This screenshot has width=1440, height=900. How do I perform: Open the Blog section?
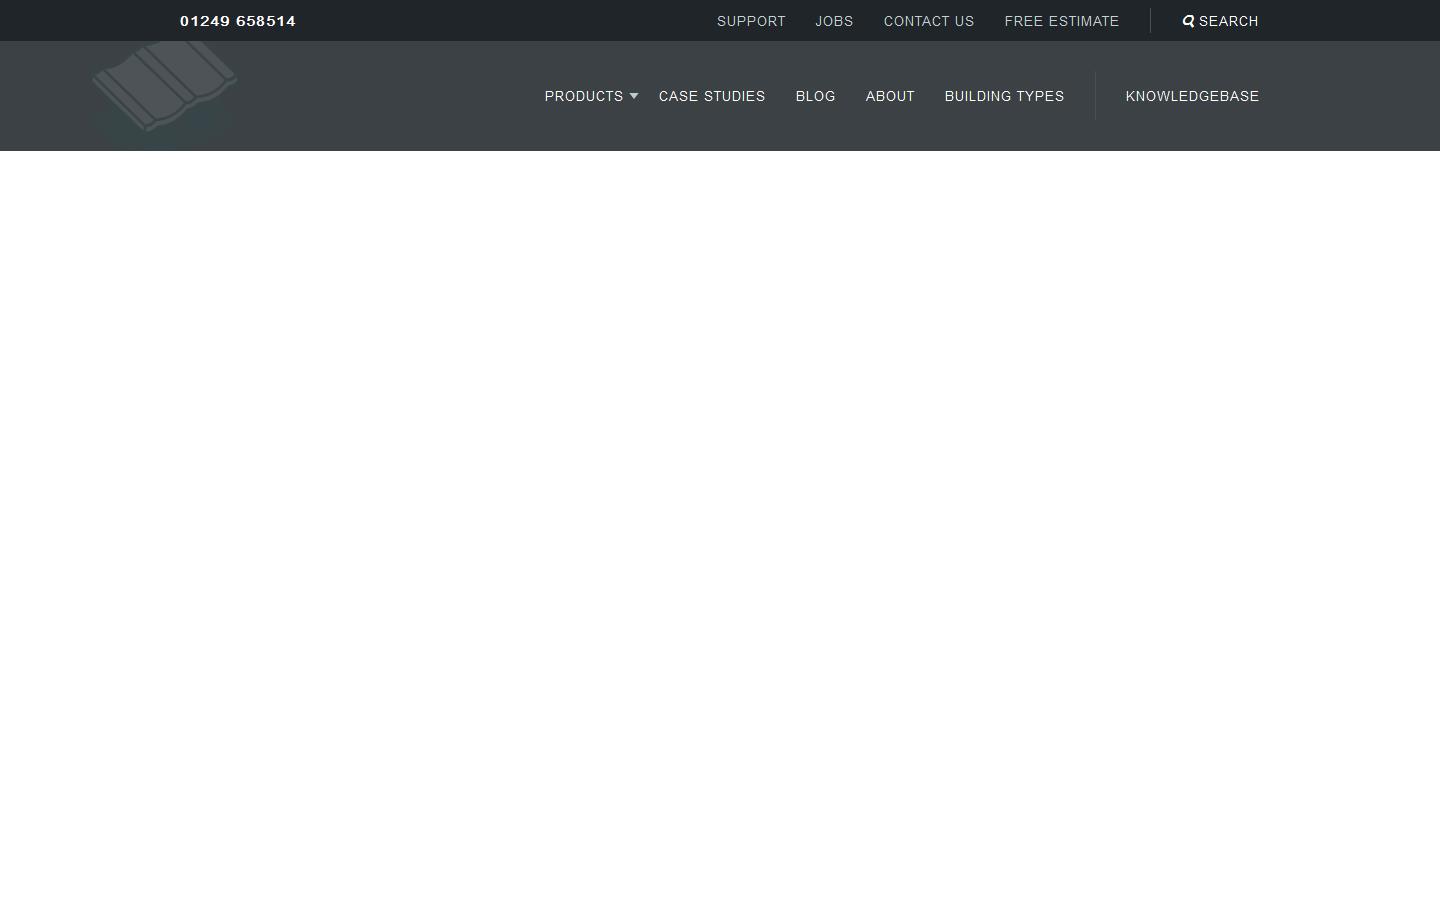[815, 96]
